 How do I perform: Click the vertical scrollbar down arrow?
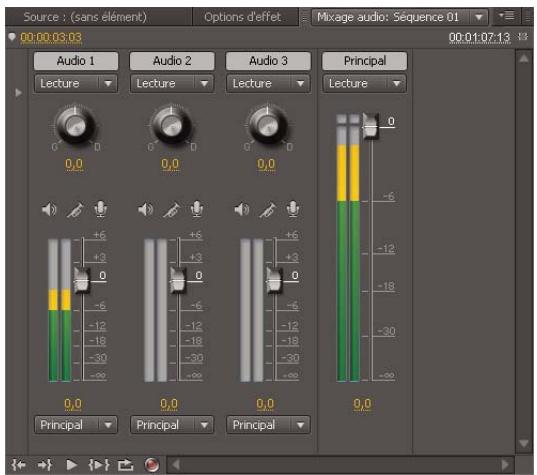click(x=524, y=443)
